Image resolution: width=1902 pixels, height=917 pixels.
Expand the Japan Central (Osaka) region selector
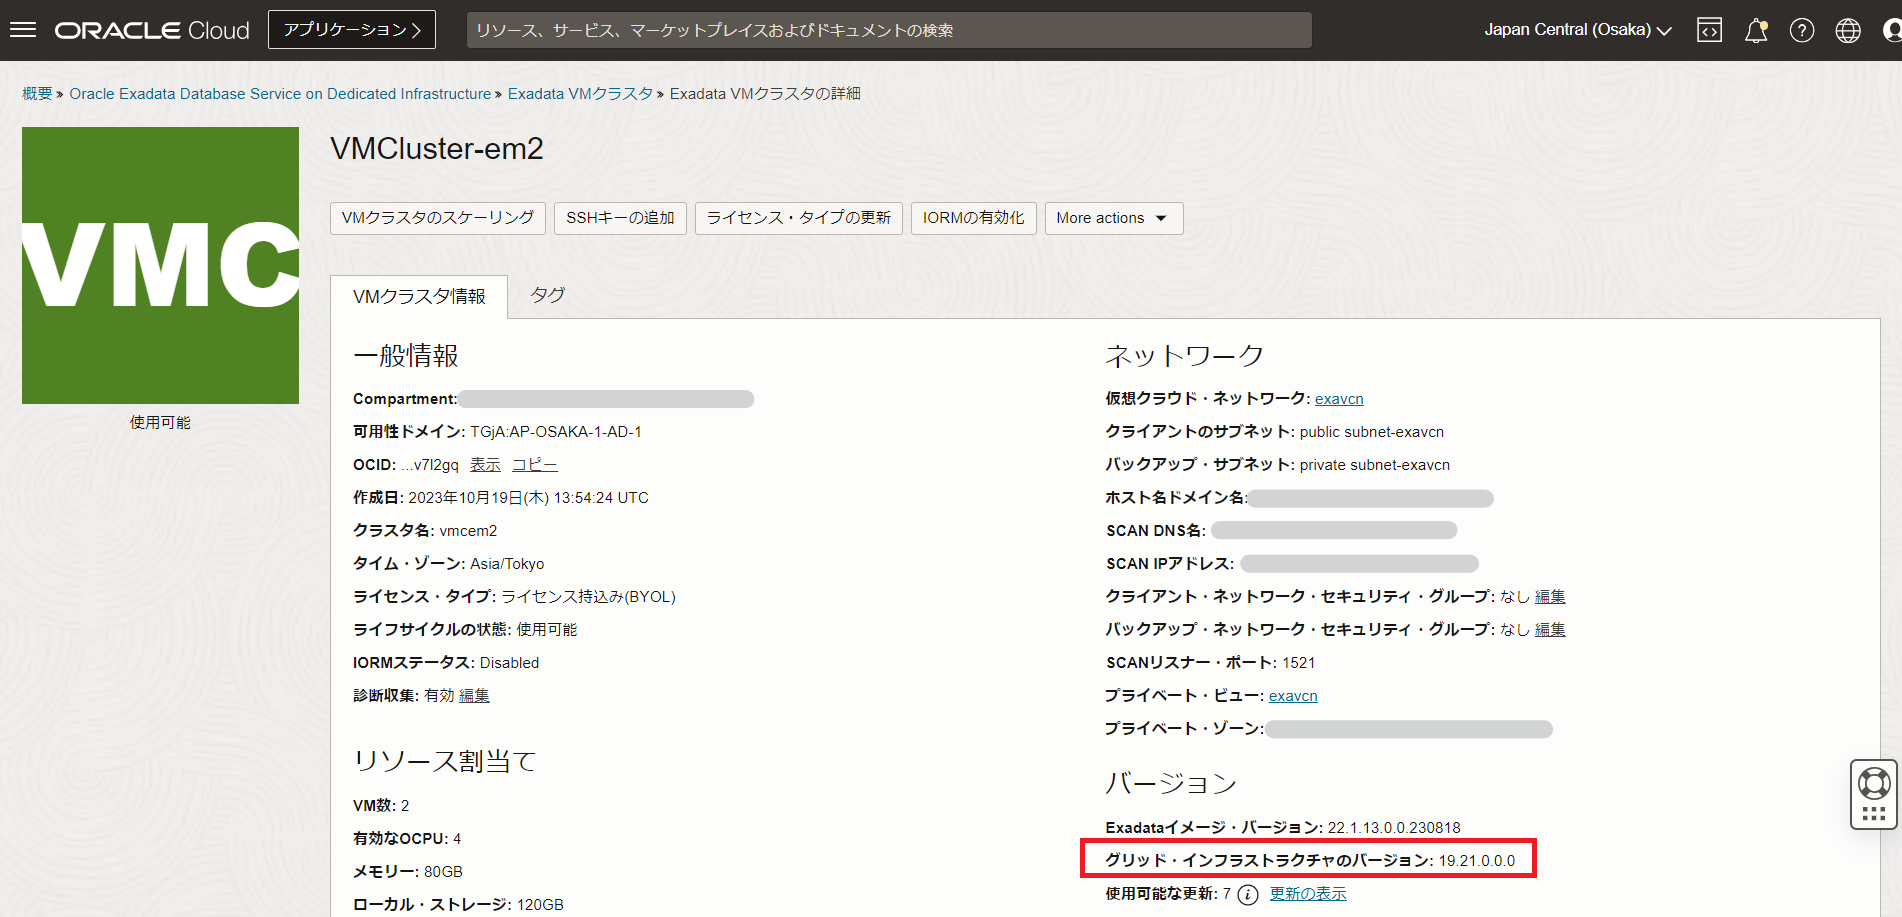tap(1577, 30)
